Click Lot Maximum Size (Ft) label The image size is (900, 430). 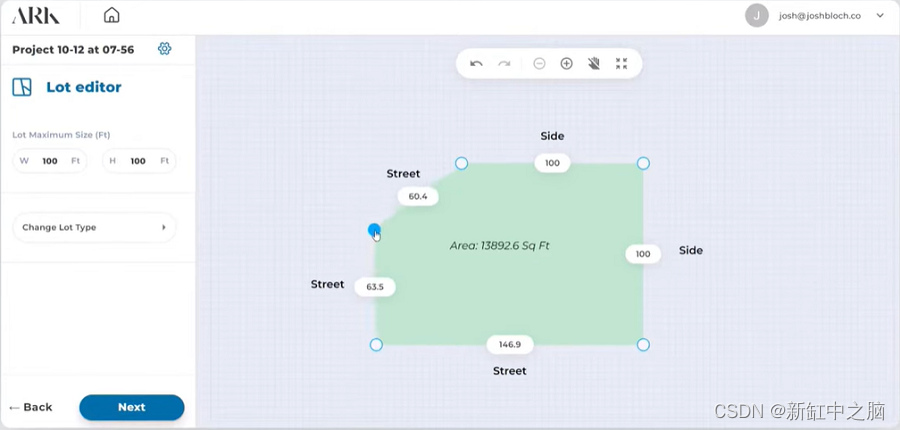pyautogui.click(x=61, y=135)
